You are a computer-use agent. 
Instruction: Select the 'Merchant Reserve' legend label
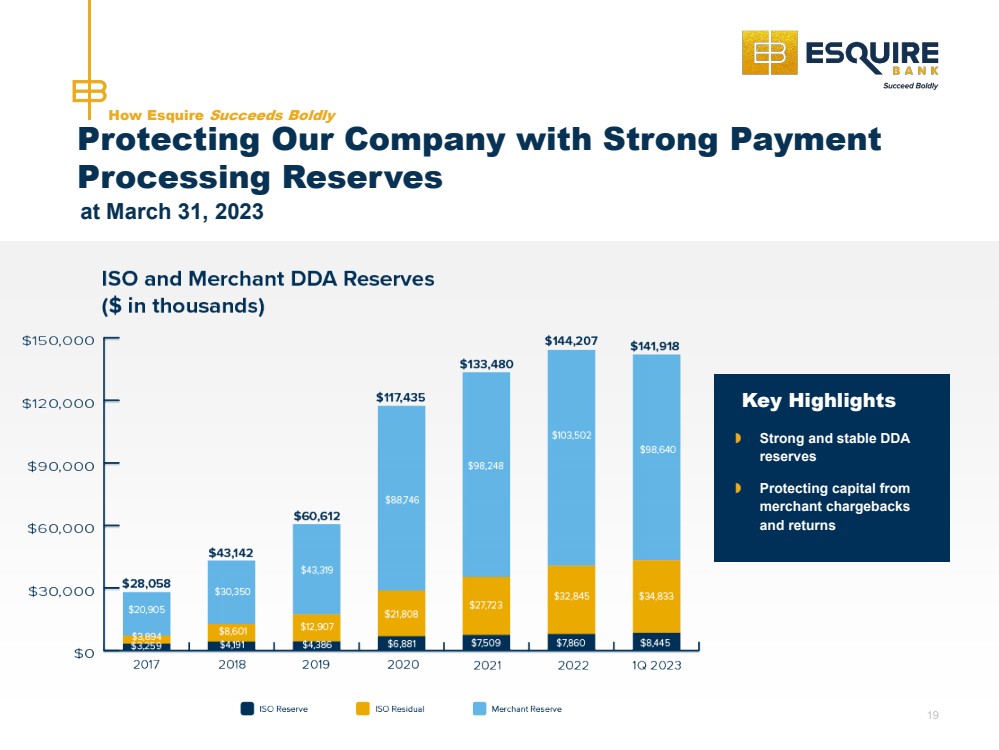pyautogui.click(x=526, y=709)
